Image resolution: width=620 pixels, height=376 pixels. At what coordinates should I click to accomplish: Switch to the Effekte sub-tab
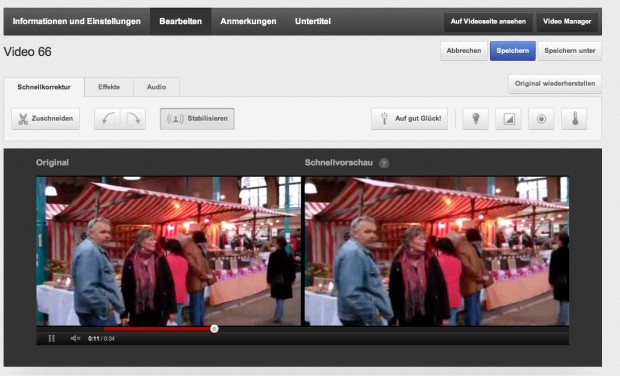pyautogui.click(x=109, y=87)
